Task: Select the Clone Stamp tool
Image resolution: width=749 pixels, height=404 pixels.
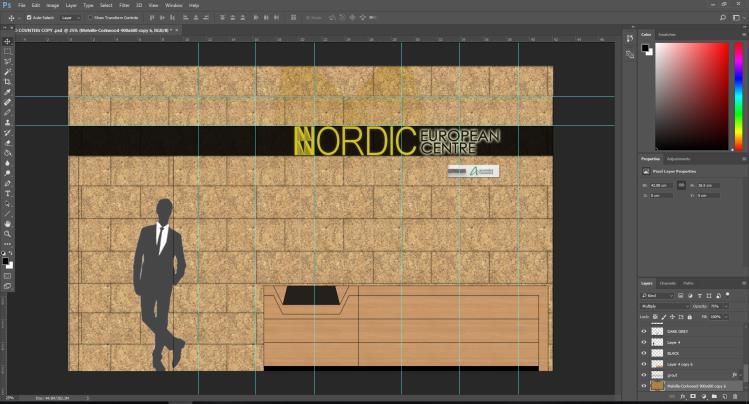Action: pyautogui.click(x=7, y=123)
